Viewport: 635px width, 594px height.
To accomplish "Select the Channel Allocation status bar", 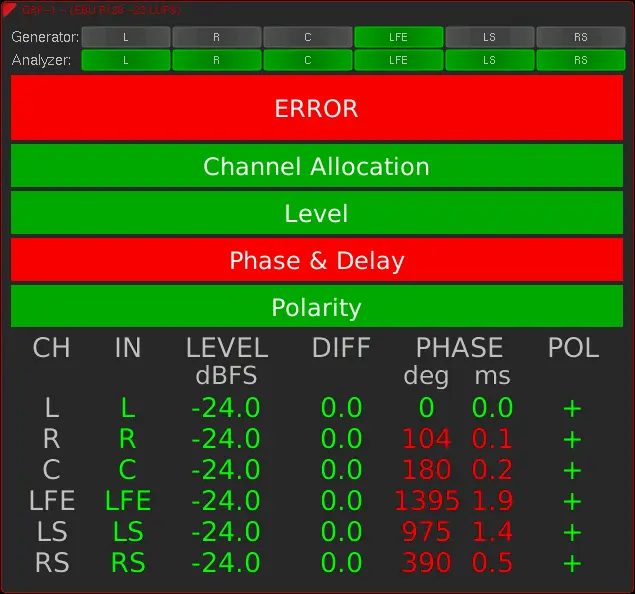I will [x=317, y=166].
